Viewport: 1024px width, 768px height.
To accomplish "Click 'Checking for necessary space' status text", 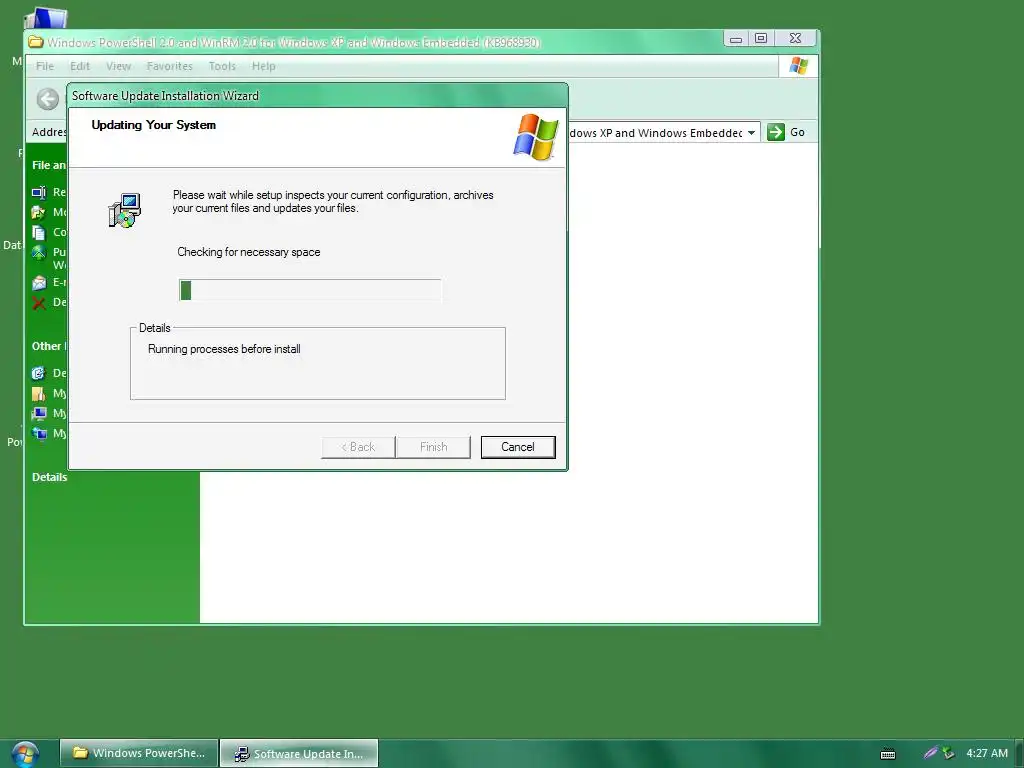I will [x=249, y=252].
